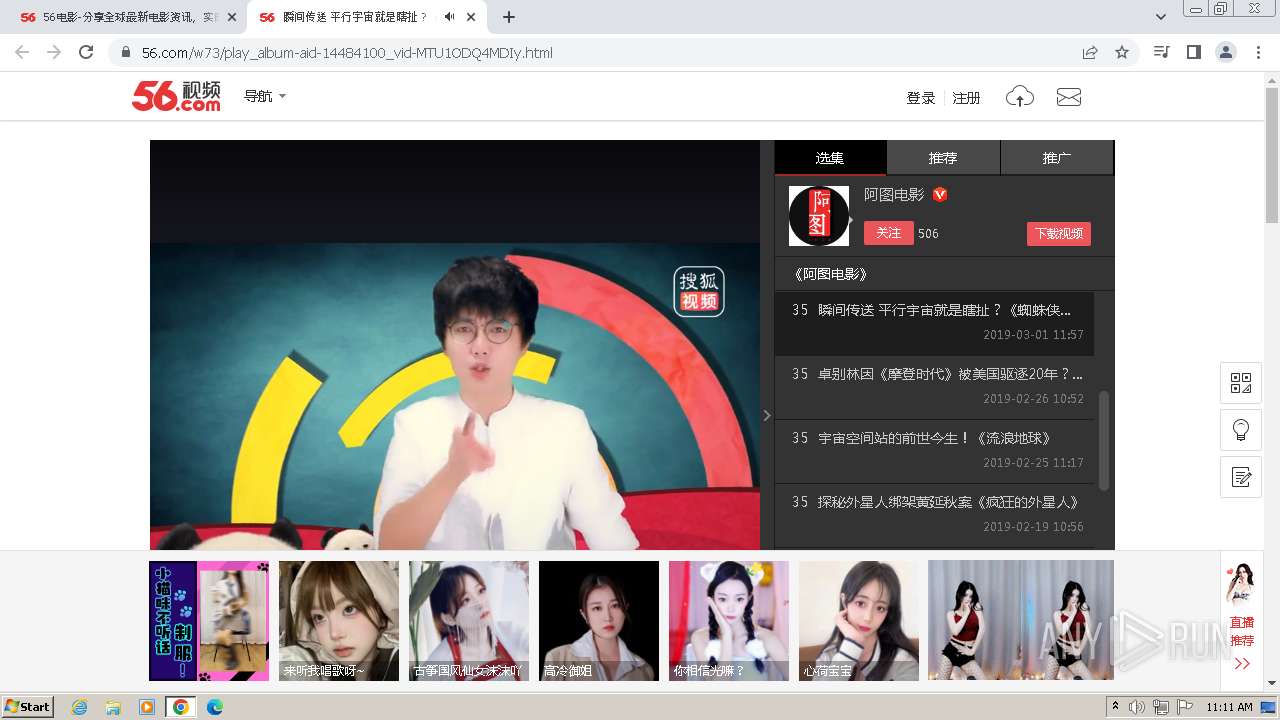Open the red-top dancers live thumbnail
The image size is (1280, 720).
[1021, 621]
